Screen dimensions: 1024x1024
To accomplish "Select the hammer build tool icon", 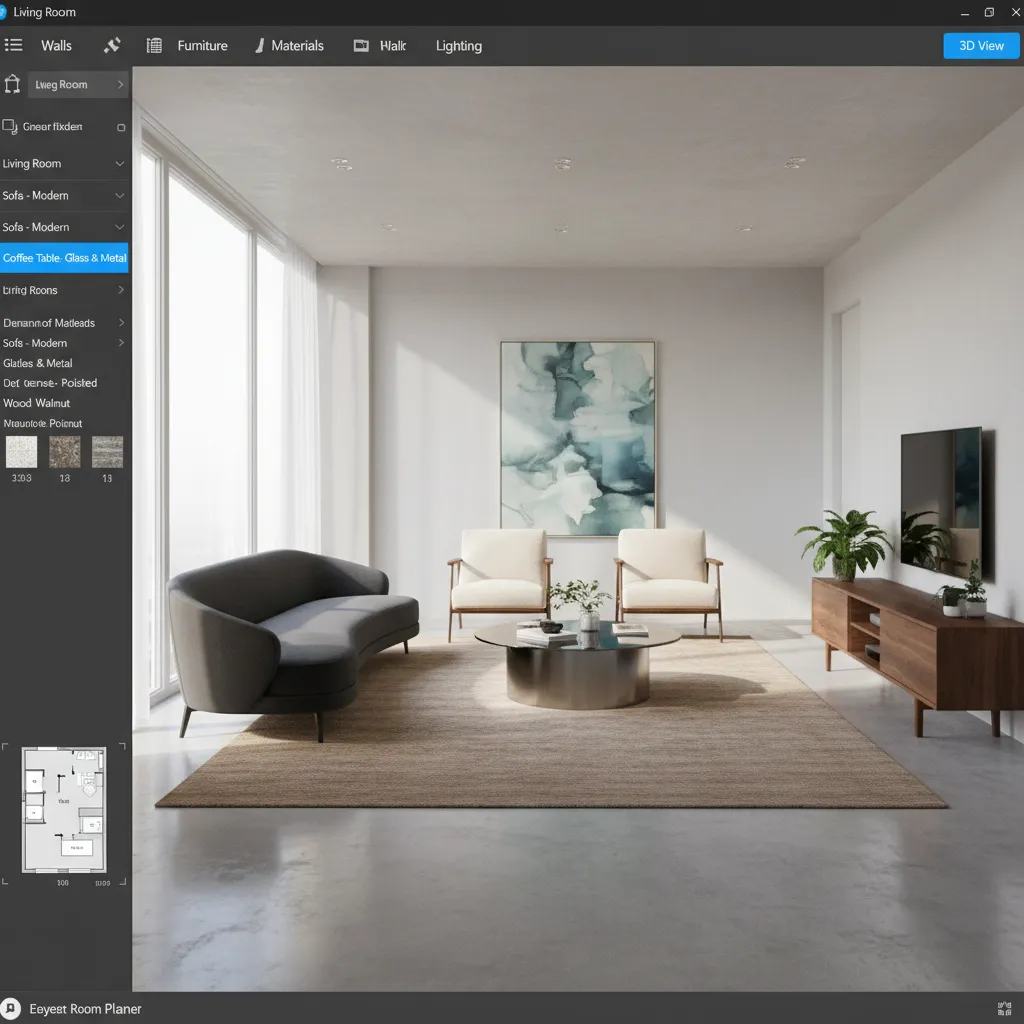I will pyautogui.click(x=112, y=45).
